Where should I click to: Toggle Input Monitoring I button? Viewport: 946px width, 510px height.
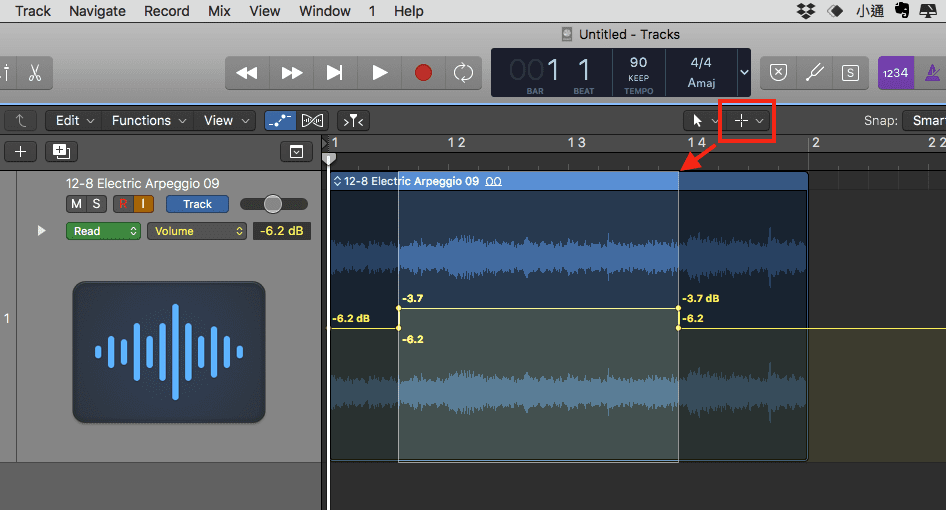tap(144, 204)
